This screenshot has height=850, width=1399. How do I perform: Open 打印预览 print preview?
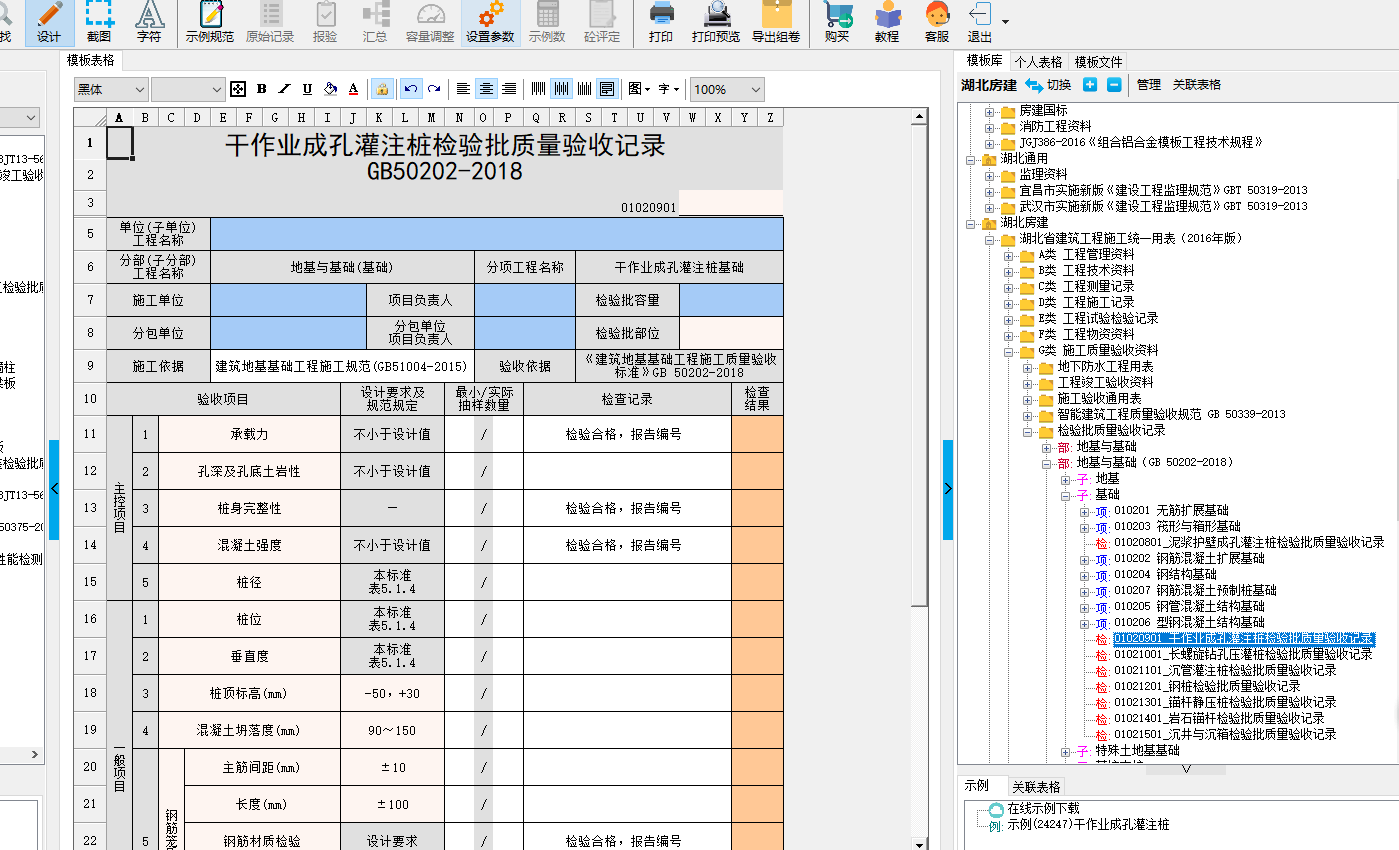click(716, 23)
